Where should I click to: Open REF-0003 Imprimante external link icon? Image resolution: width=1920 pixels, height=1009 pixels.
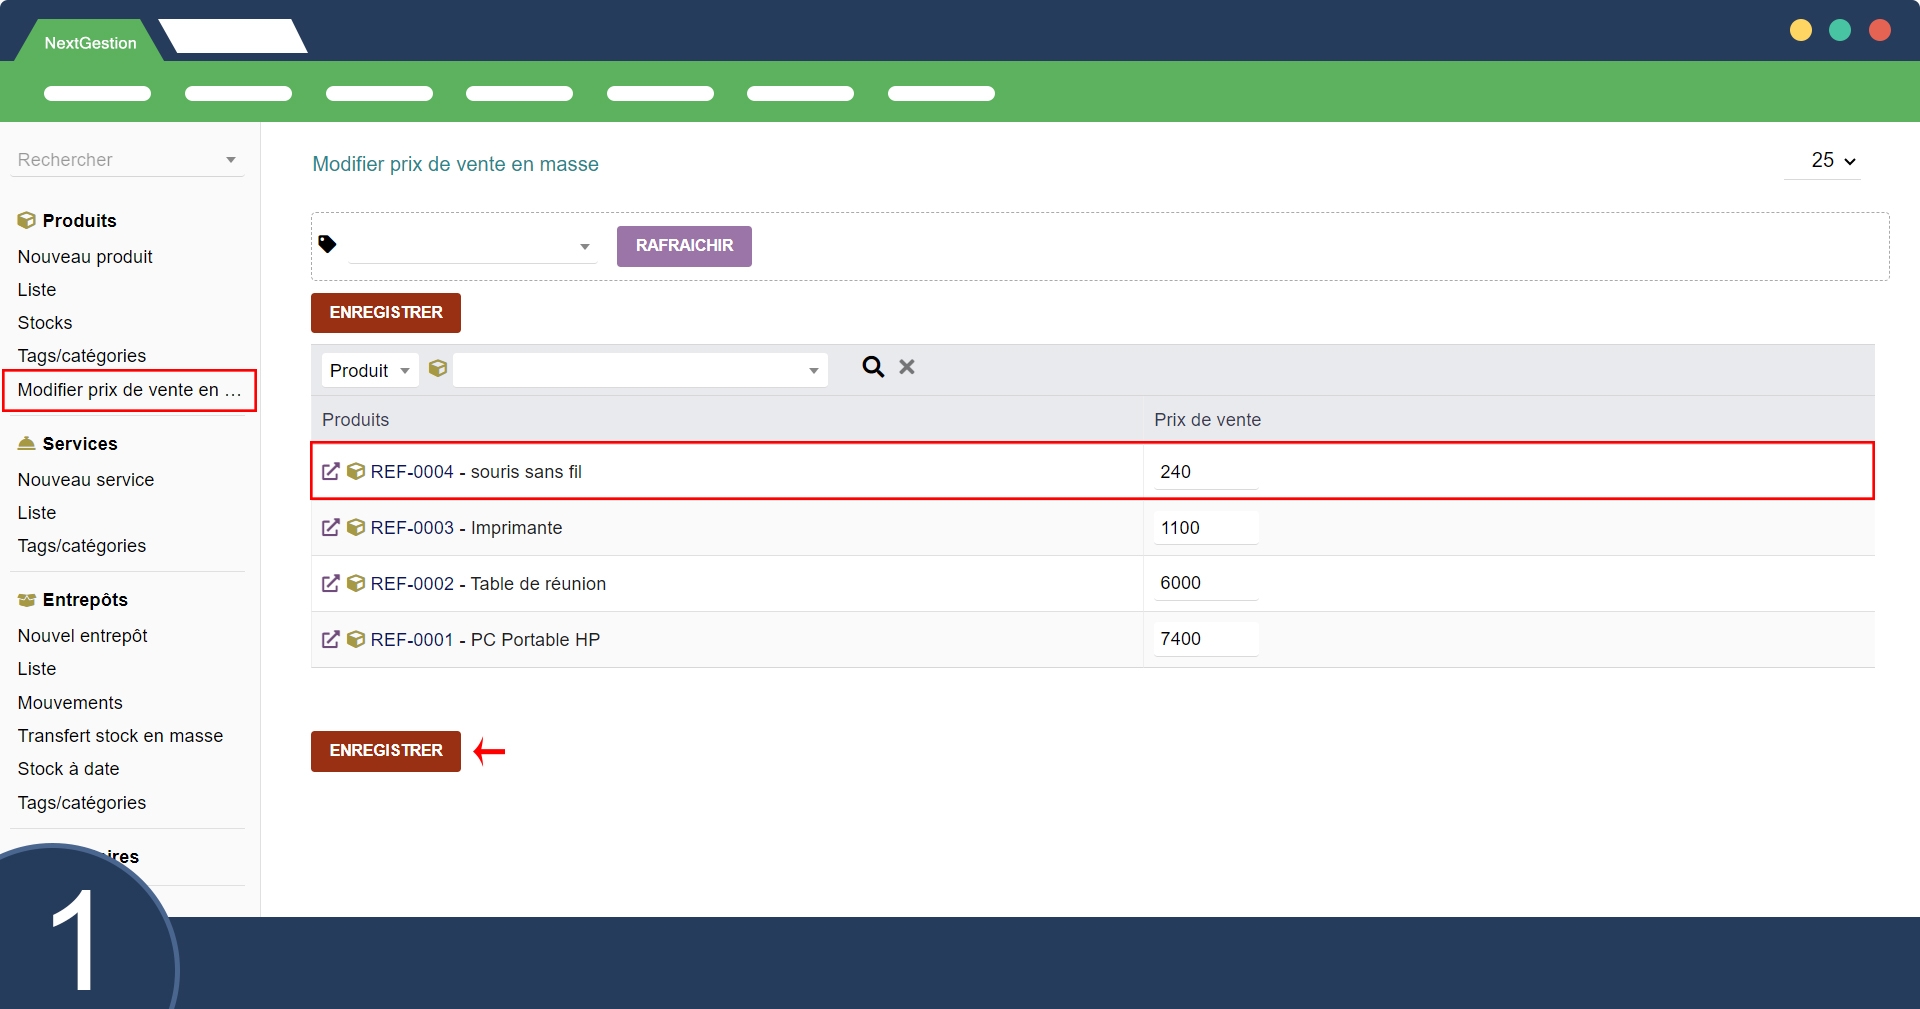[x=331, y=527]
